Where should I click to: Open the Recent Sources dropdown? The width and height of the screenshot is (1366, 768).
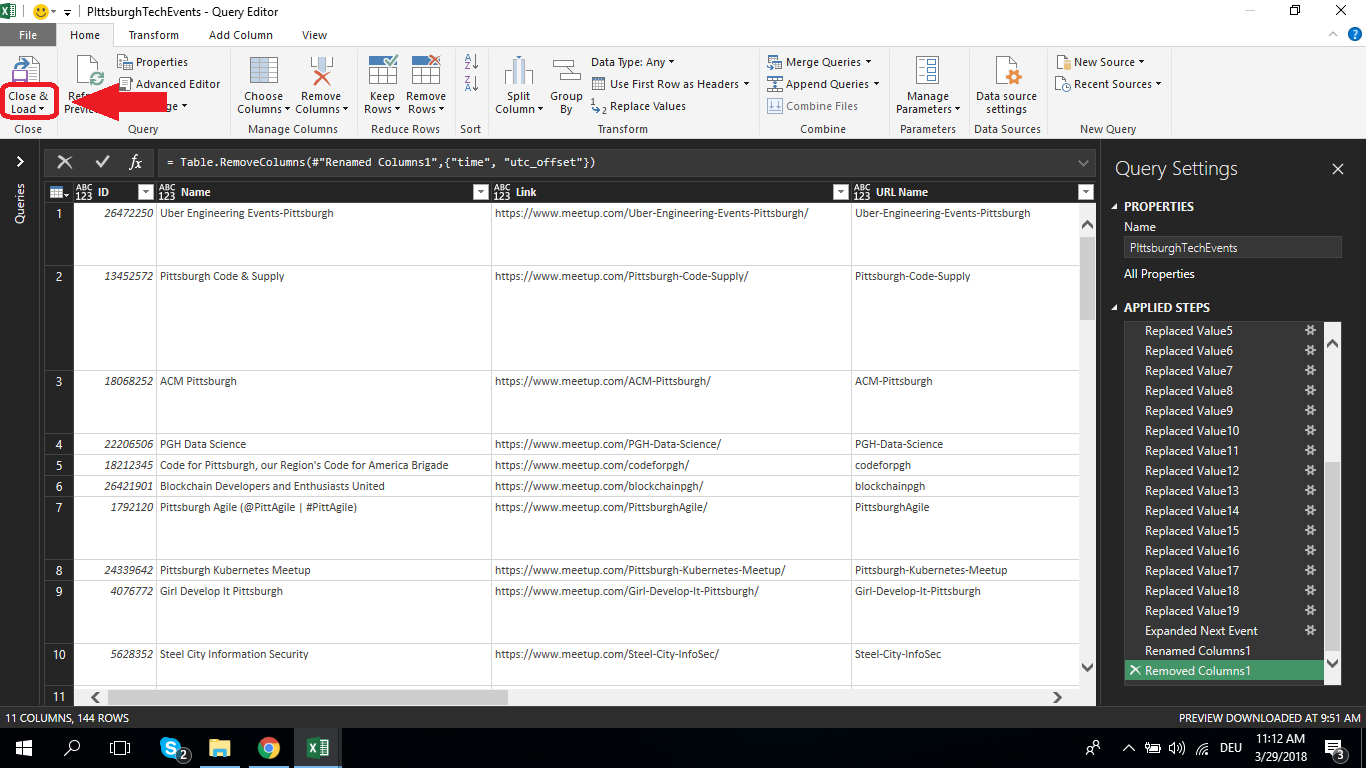tap(1108, 84)
